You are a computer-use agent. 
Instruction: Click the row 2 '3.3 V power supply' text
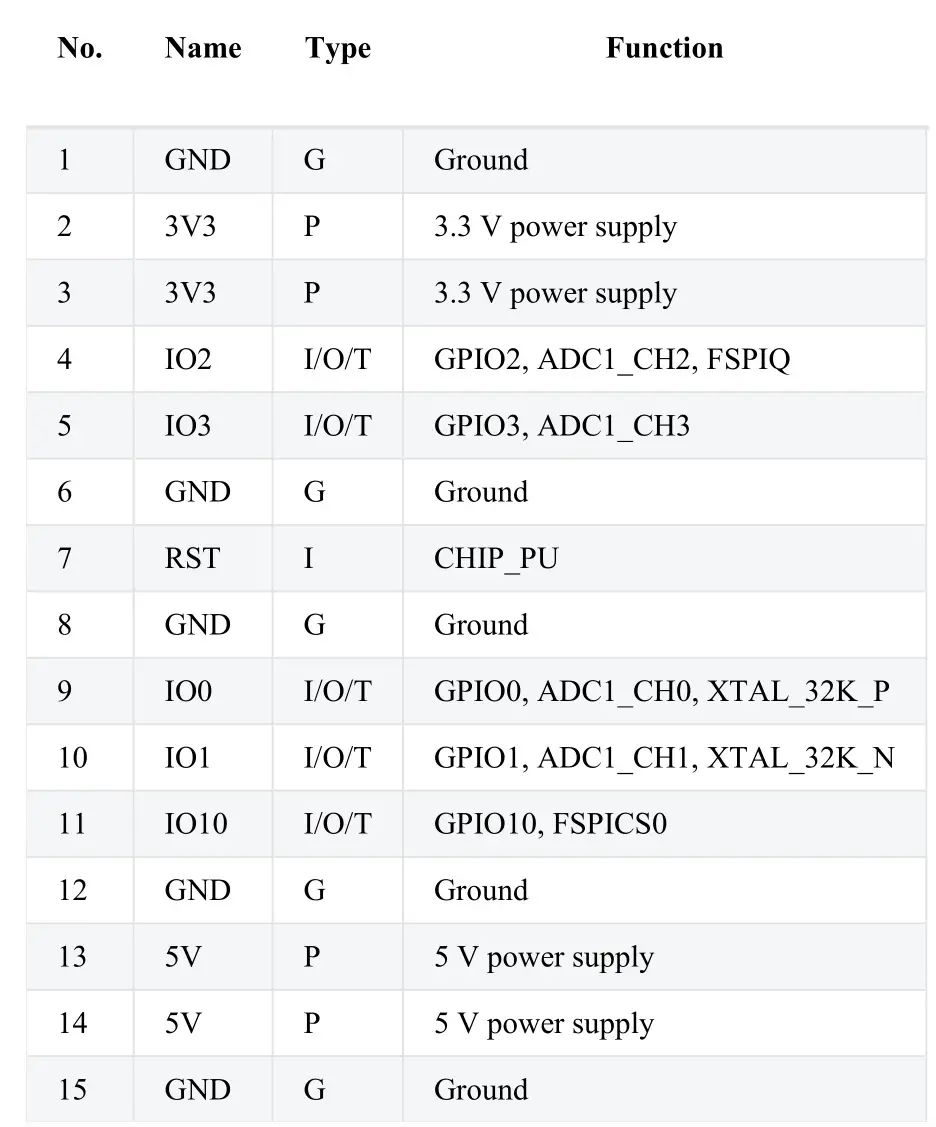(x=555, y=227)
